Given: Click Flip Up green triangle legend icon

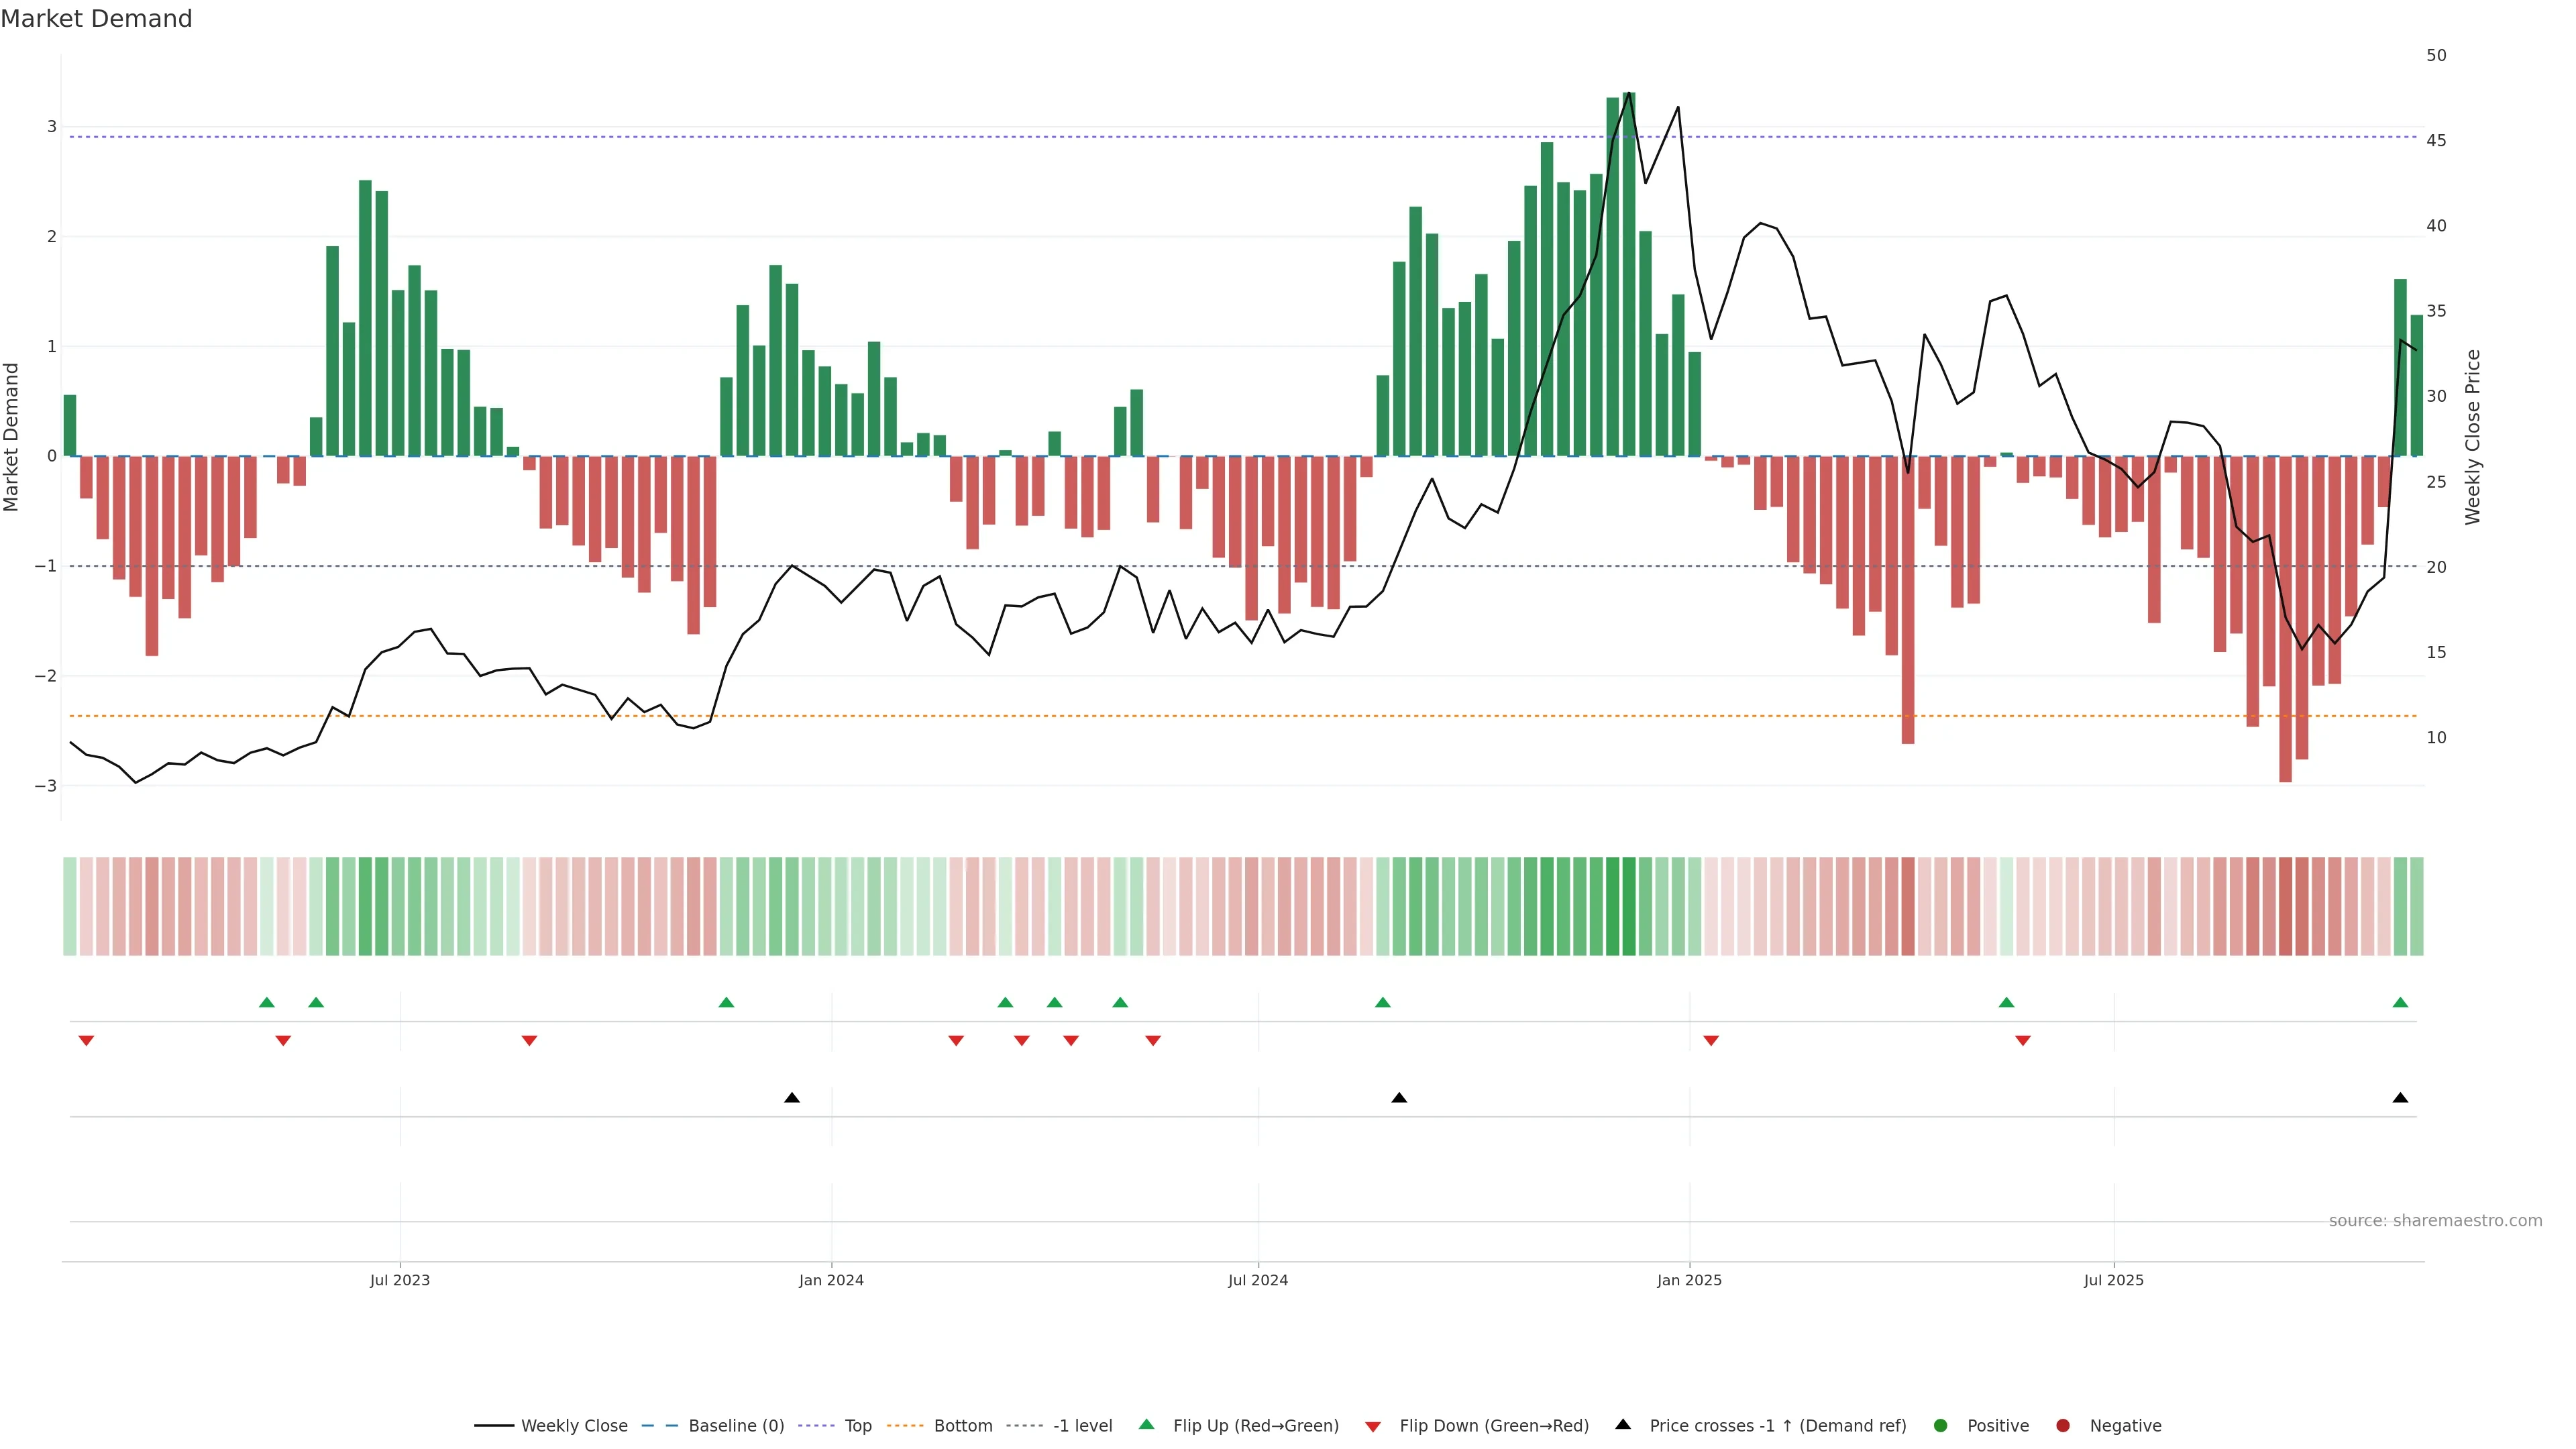Looking at the screenshot, I should point(1147,1425).
